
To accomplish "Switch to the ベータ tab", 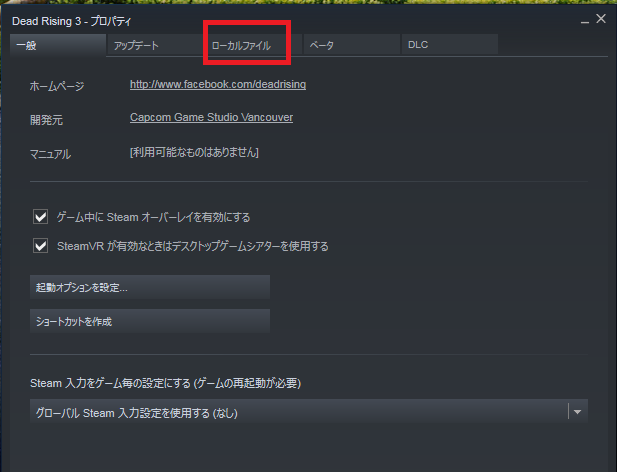I will click(351, 45).
